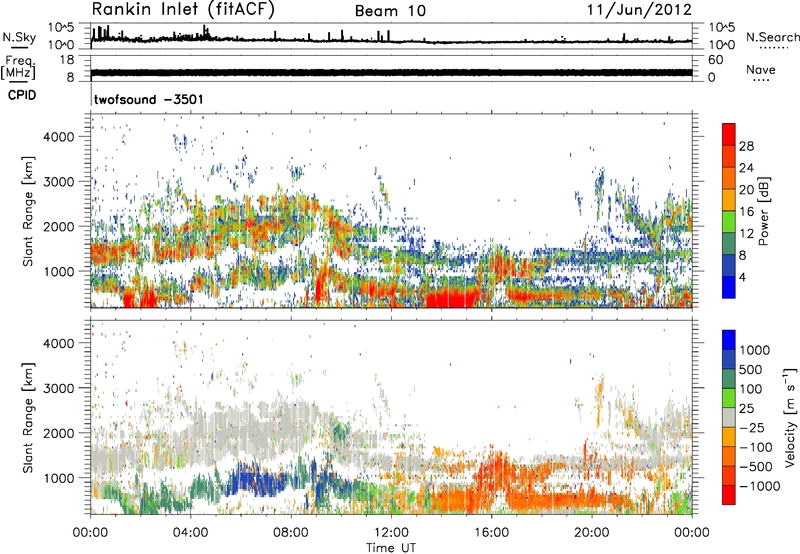Click the 18 label on the frequency axis

coord(67,60)
